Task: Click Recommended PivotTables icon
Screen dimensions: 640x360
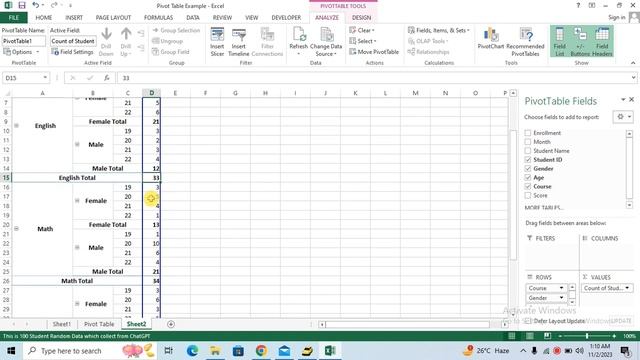Action: 525,42
